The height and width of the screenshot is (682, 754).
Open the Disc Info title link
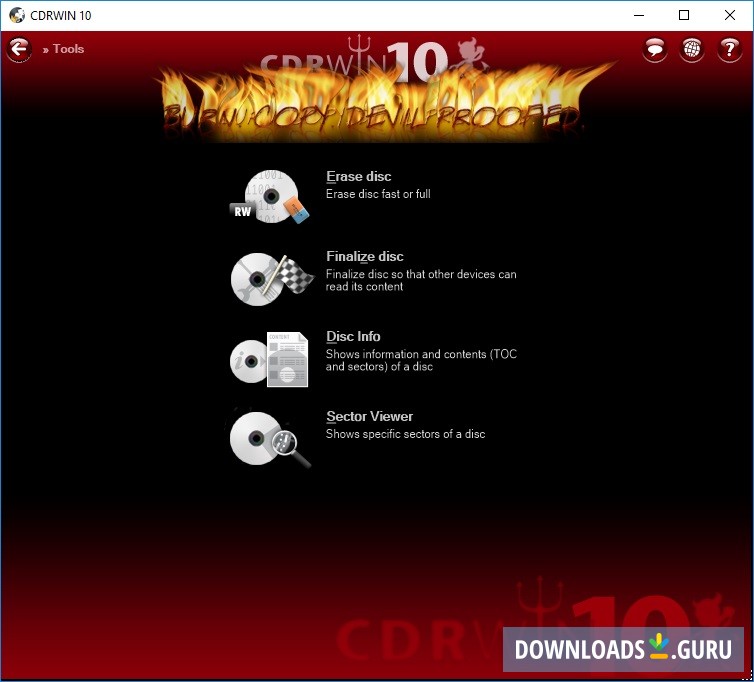(x=353, y=336)
